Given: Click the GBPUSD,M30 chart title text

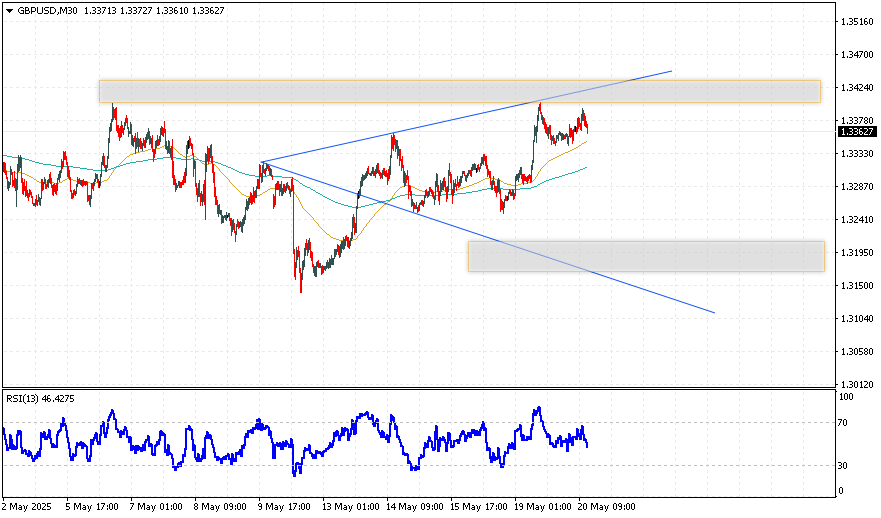Looking at the screenshot, I should pyautogui.click(x=47, y=11).
